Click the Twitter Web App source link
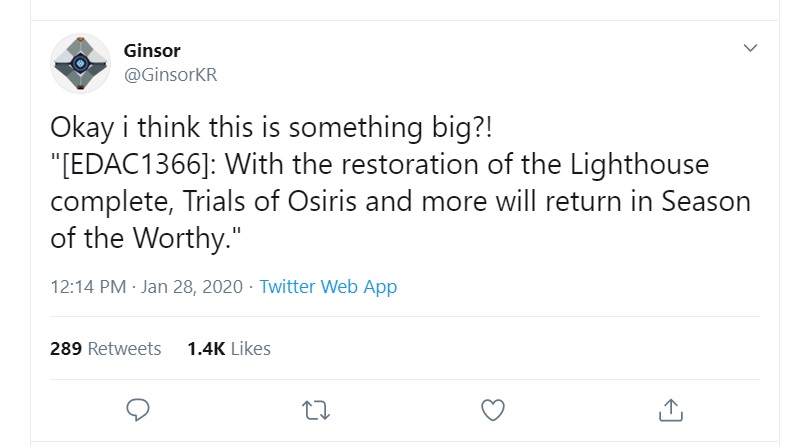803x446 pixels. [328, 287]
